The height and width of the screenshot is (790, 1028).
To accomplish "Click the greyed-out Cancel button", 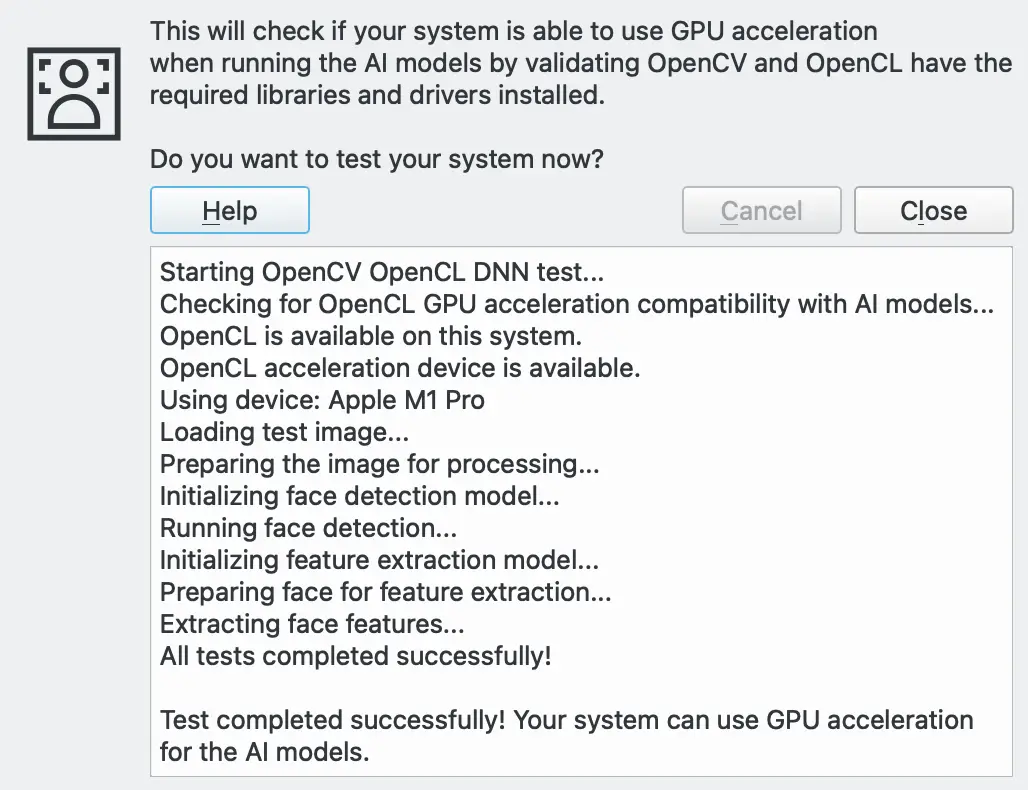I will (x=761, y=211).
